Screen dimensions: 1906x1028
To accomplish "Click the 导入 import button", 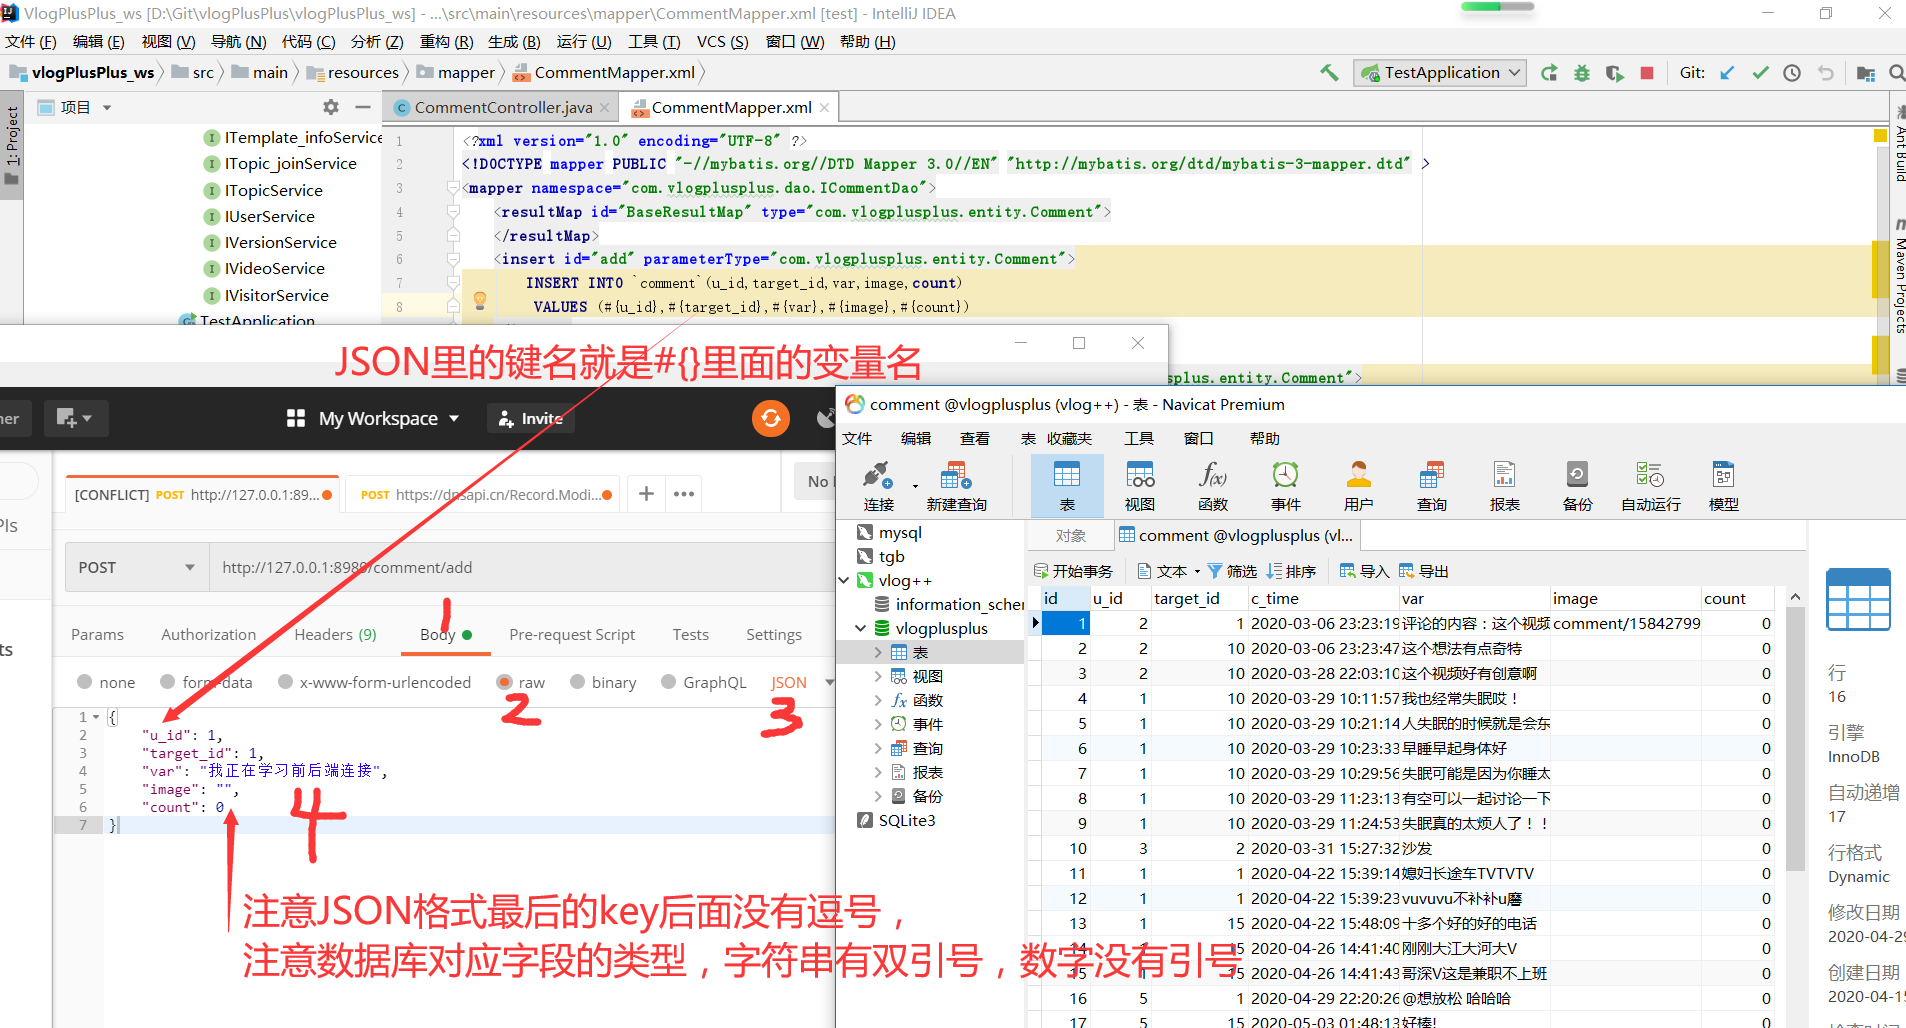I will coord(1364,571).
